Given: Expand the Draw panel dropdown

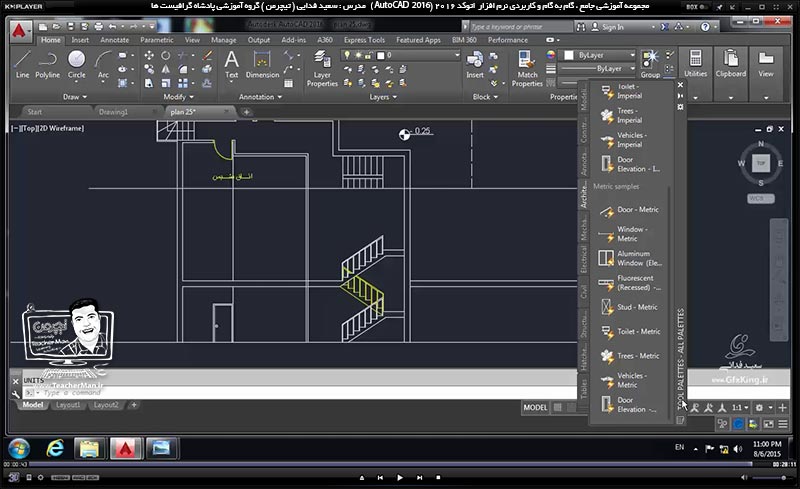Looking at the screenshot, I should 75,97.
